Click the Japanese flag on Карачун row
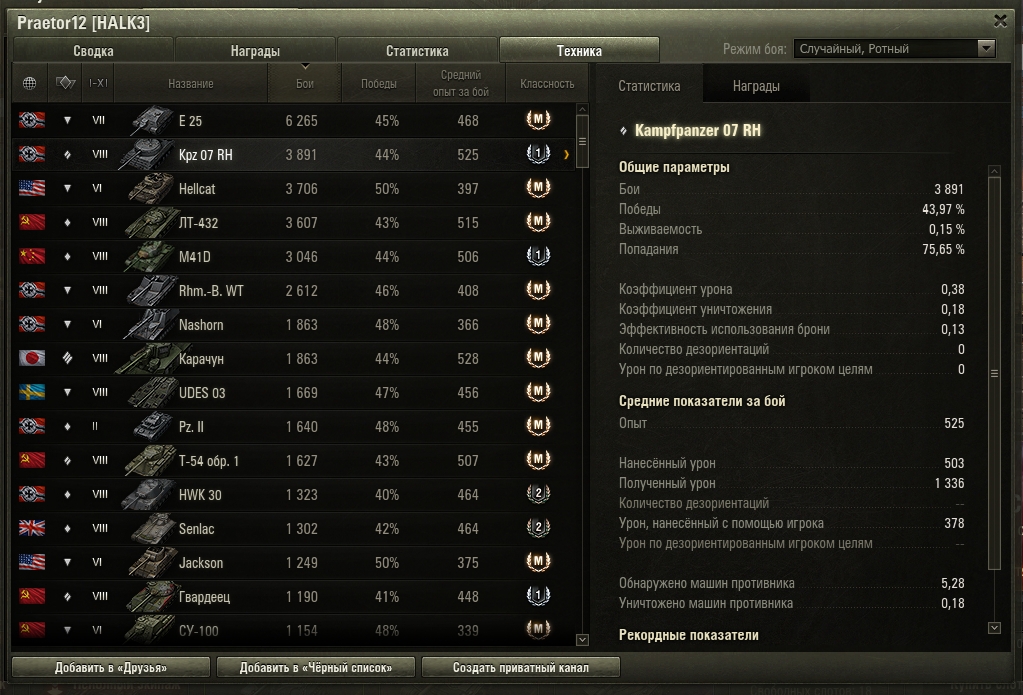This screenshot has height=695, width=1023. tap(32, 358)
